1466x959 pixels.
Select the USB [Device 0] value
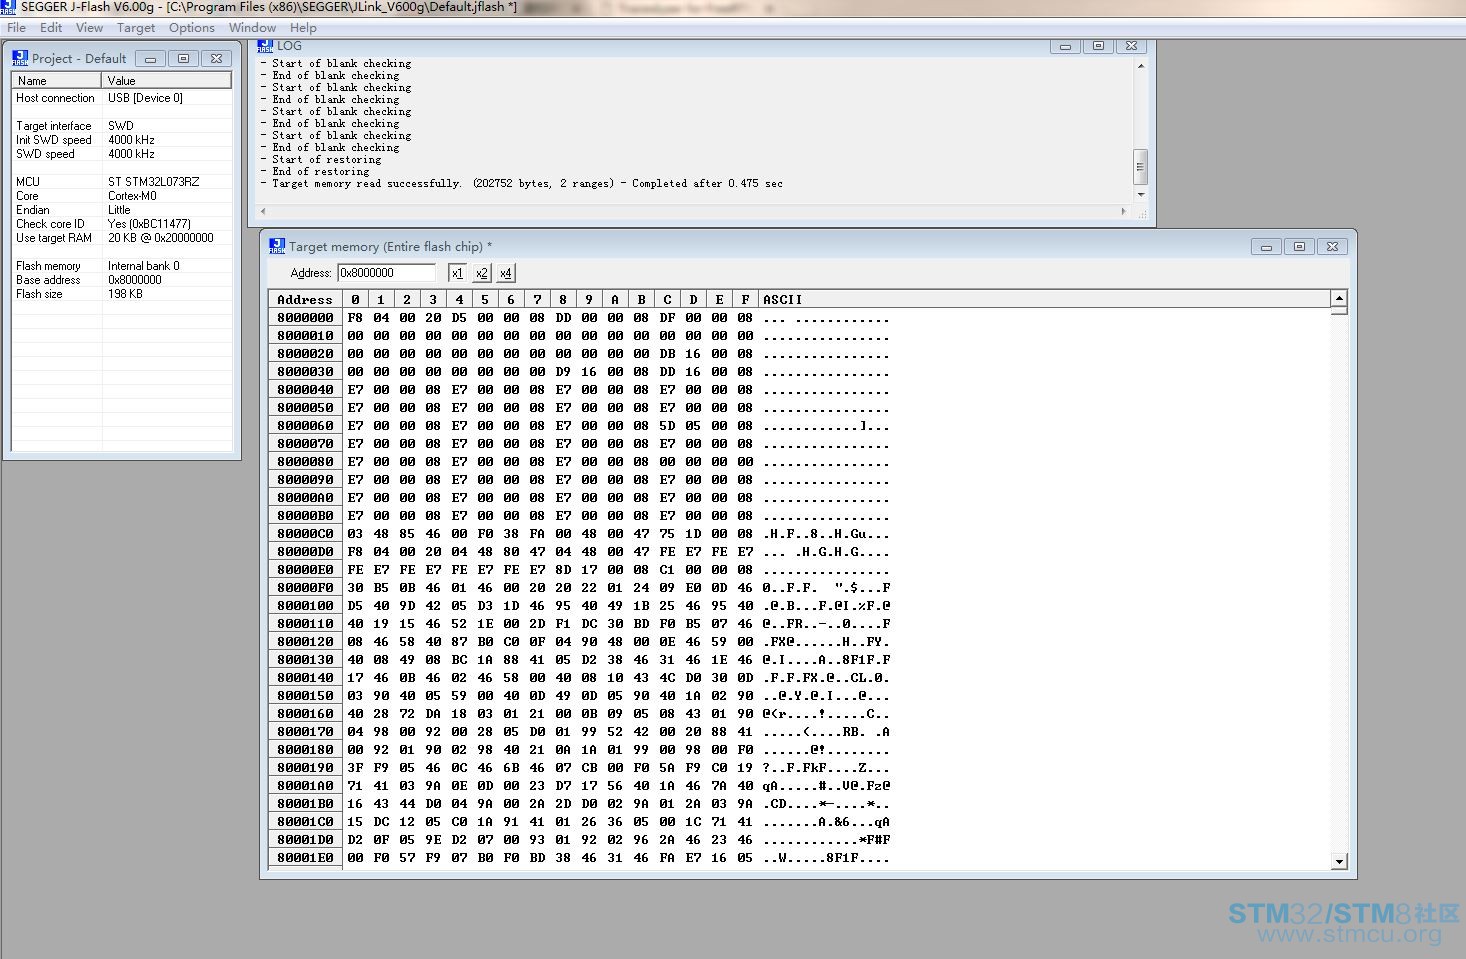pyautogui.click(x=145, y=98)
